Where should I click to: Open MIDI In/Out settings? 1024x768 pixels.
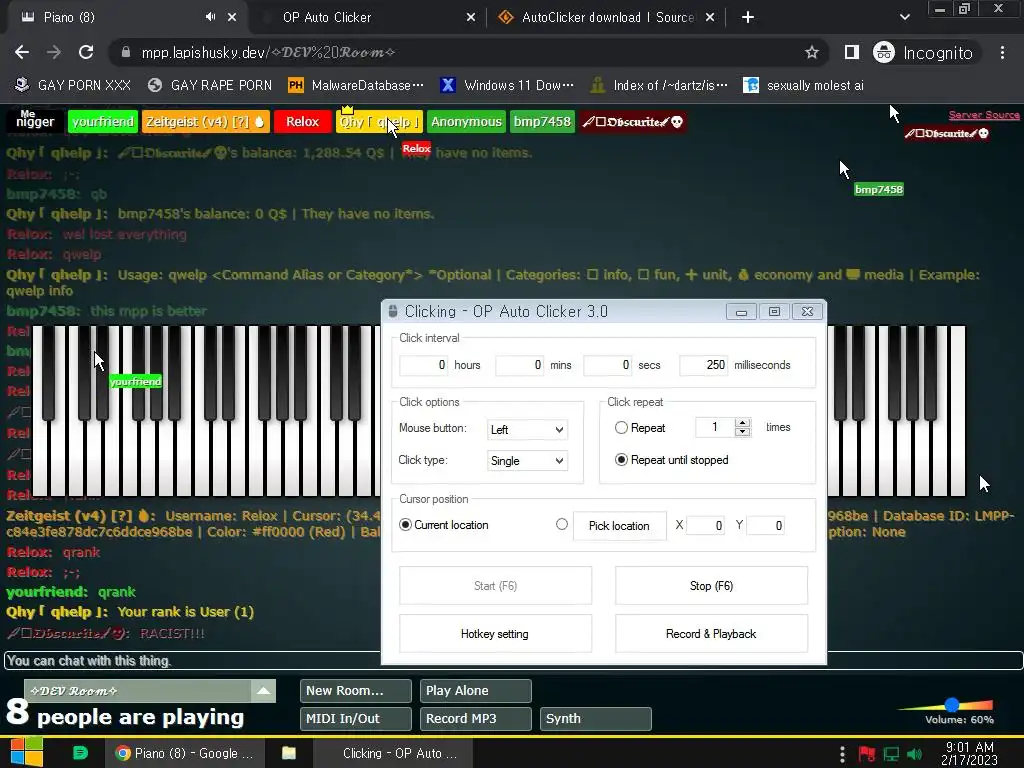356,718
